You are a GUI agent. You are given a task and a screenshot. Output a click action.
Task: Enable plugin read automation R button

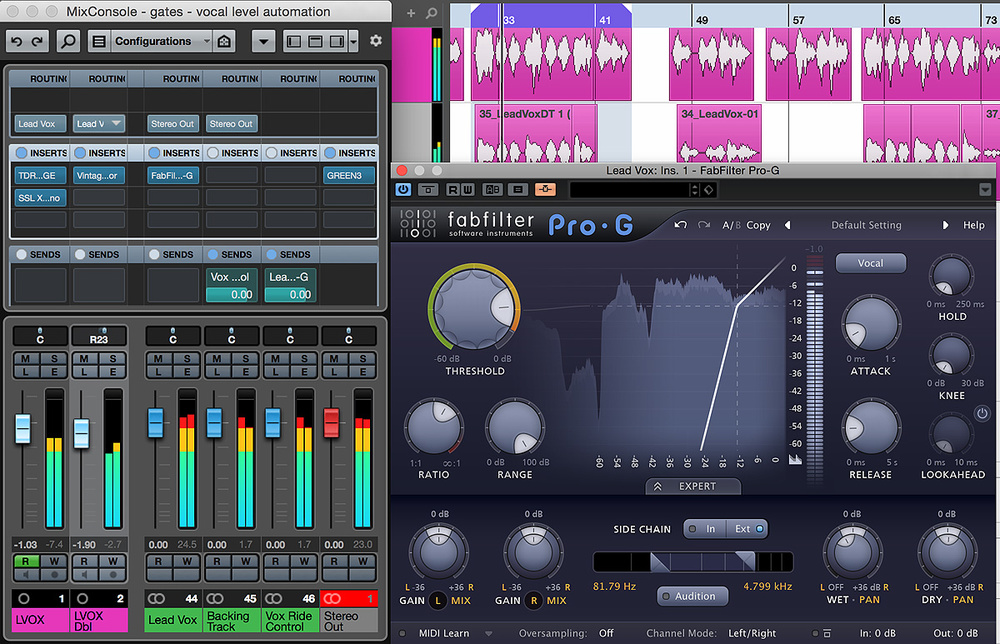pyautogui.click(x=452, y=189)
